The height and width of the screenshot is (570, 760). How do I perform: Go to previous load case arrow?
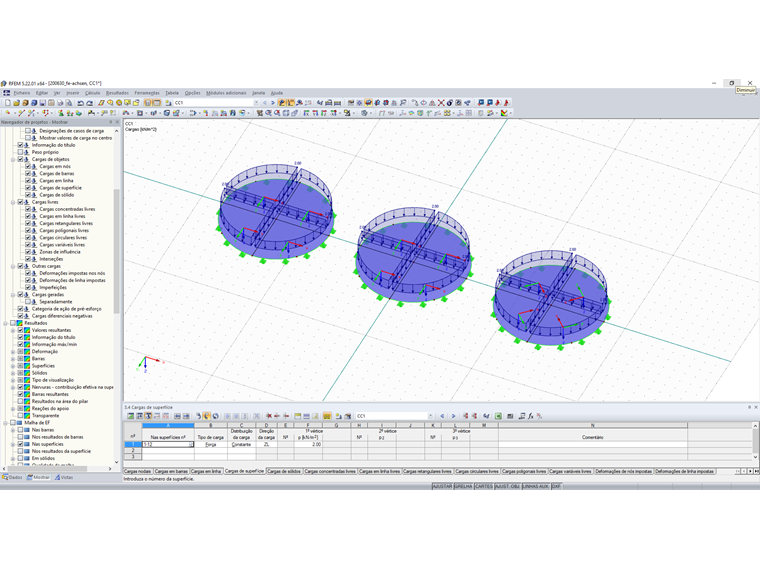[265, 103]
